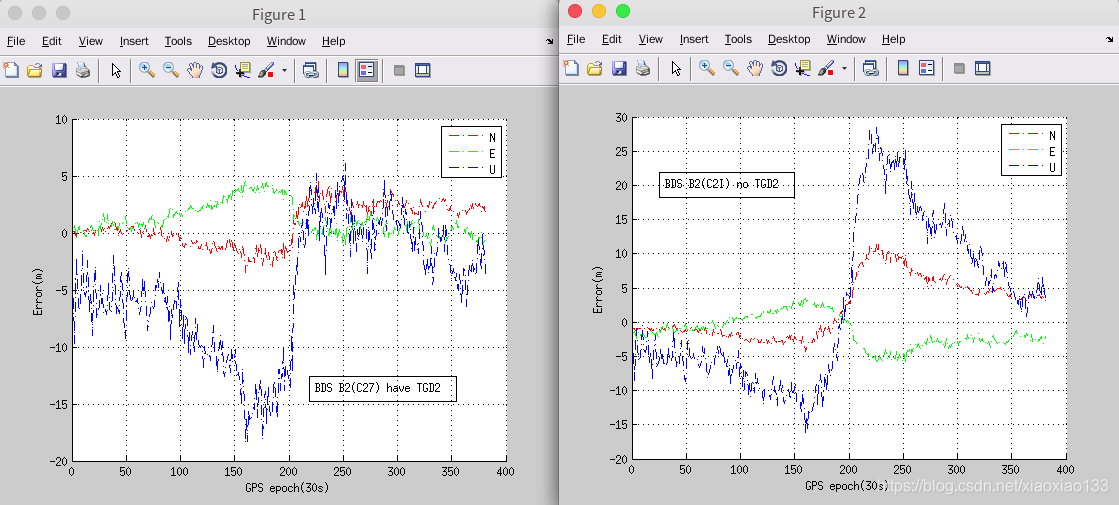This screenshot has height=505, width=1119.
Task: Select Rotate 3D tool in Figure 2
Action: pos(779,68)
